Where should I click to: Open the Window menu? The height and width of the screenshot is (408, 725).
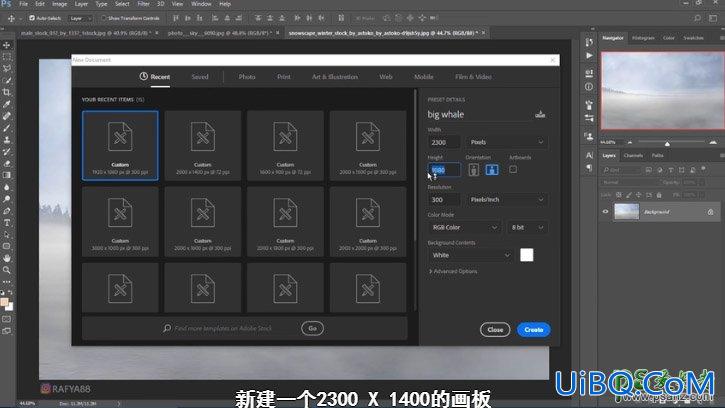201,4
